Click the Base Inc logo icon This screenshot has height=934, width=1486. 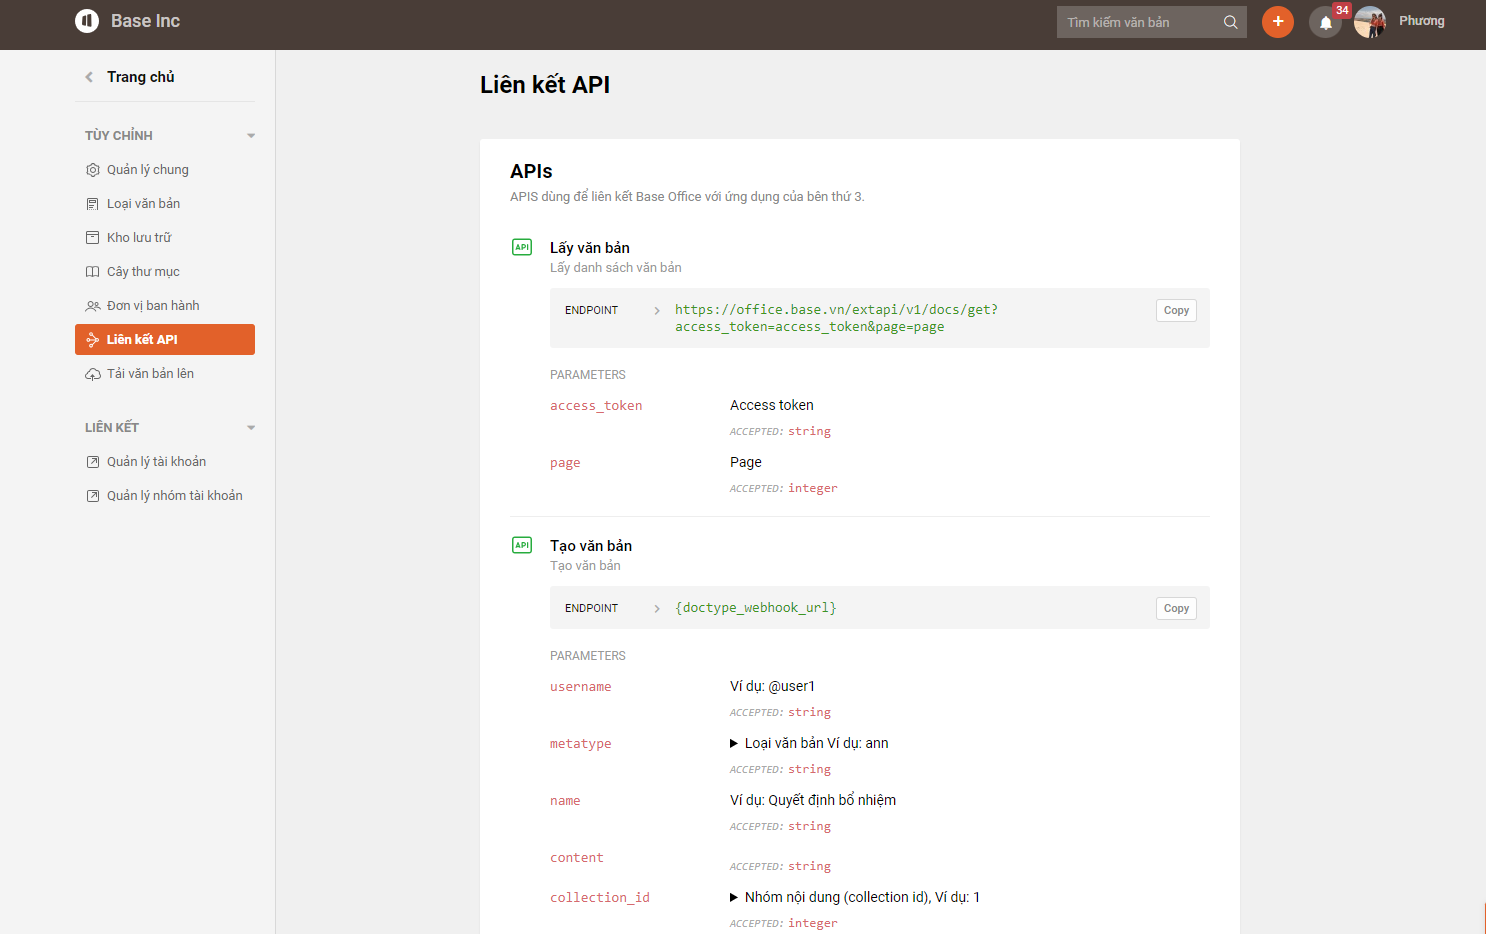(x=87, y=21)
